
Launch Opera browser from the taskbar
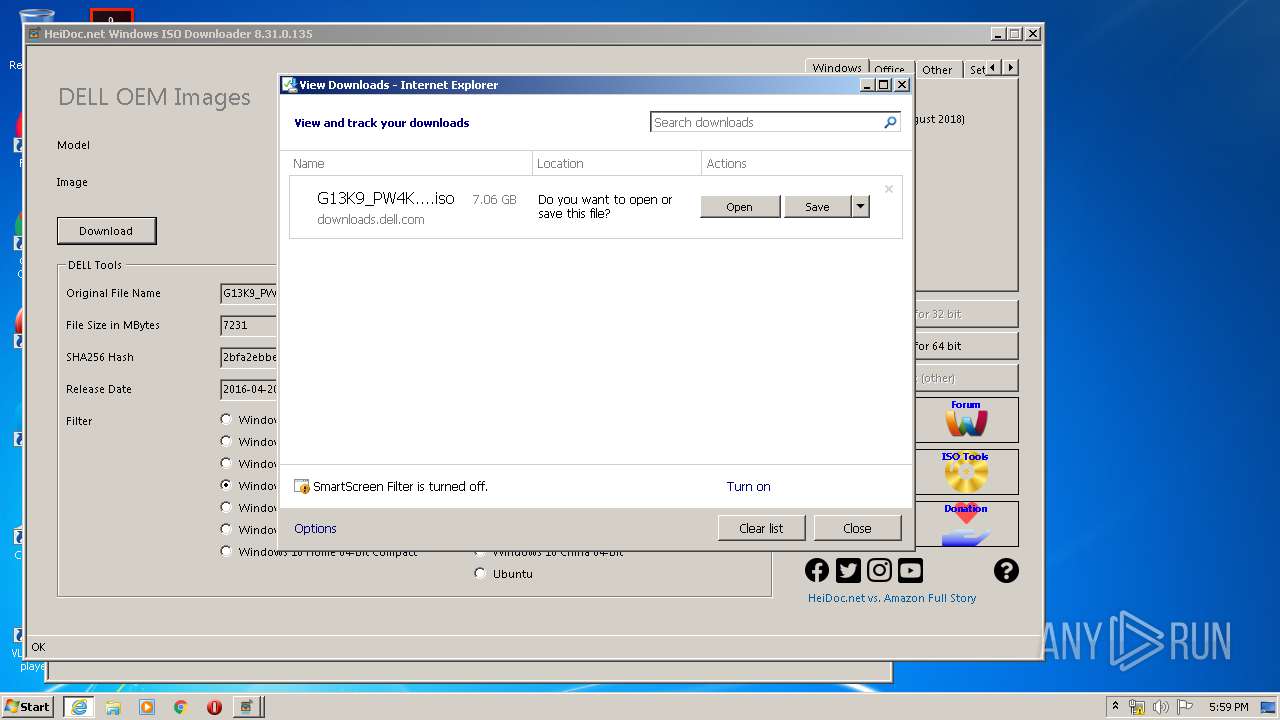(x=214, y=707)
